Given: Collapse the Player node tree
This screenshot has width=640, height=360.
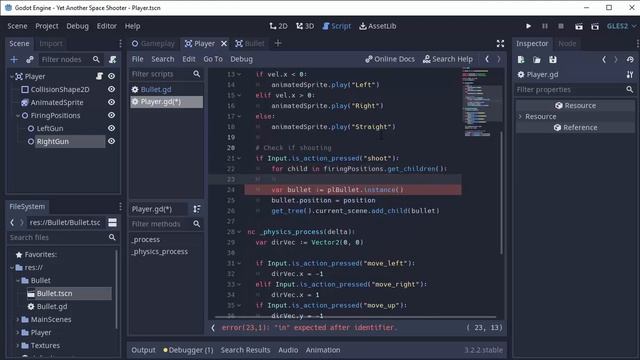Looking at the screenshot, I should point(12,76).
